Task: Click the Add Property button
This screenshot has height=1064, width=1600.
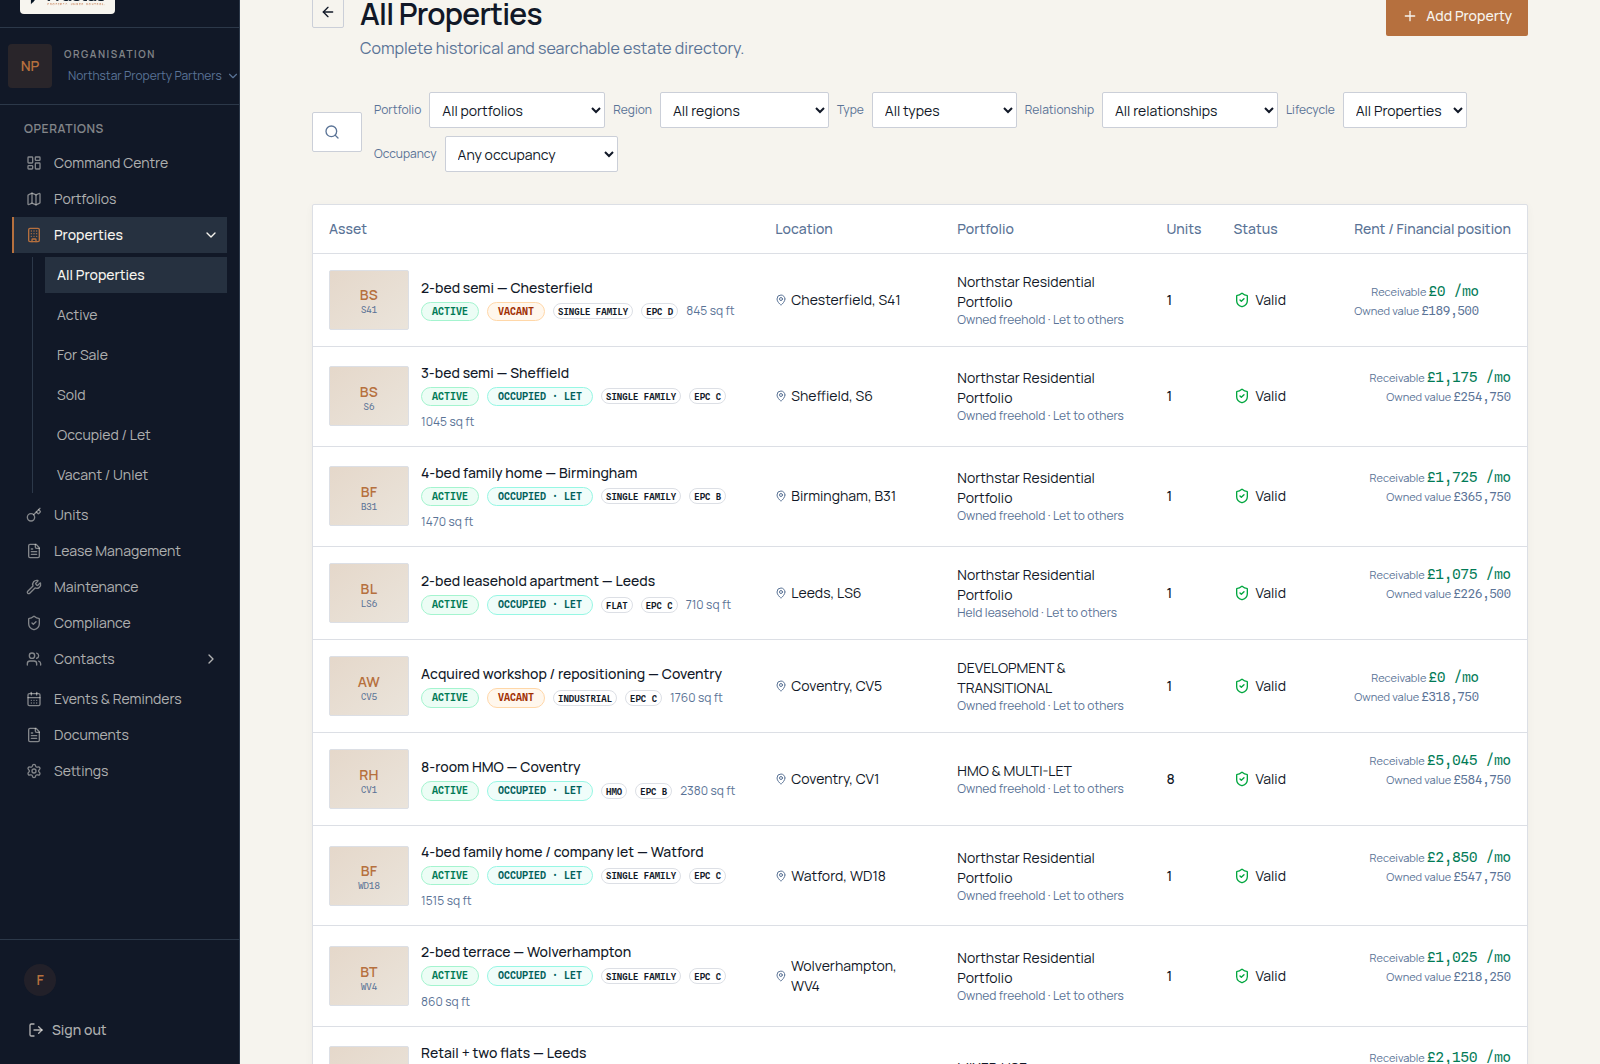Action: (x=1456, y=16)
